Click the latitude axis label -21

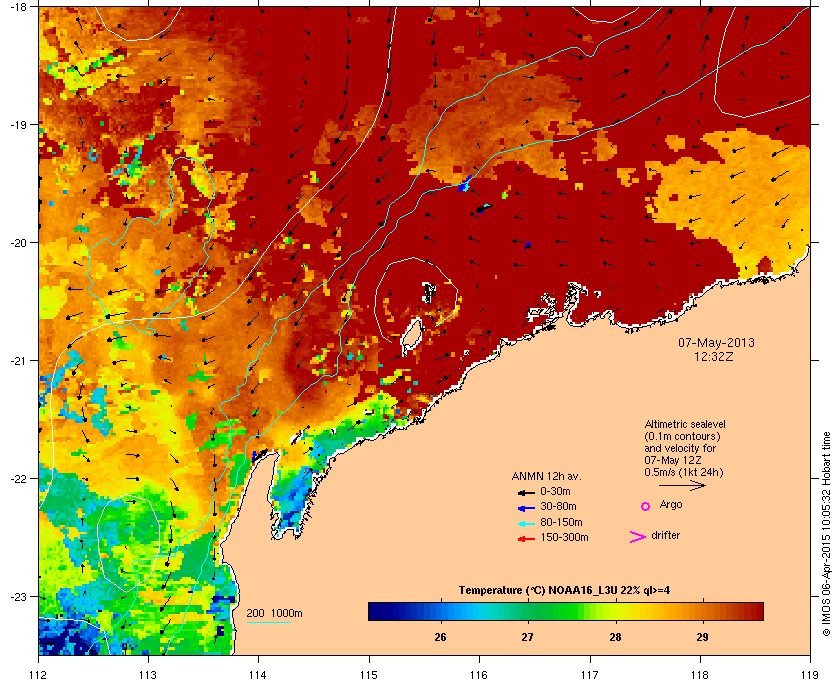point(19,361)
